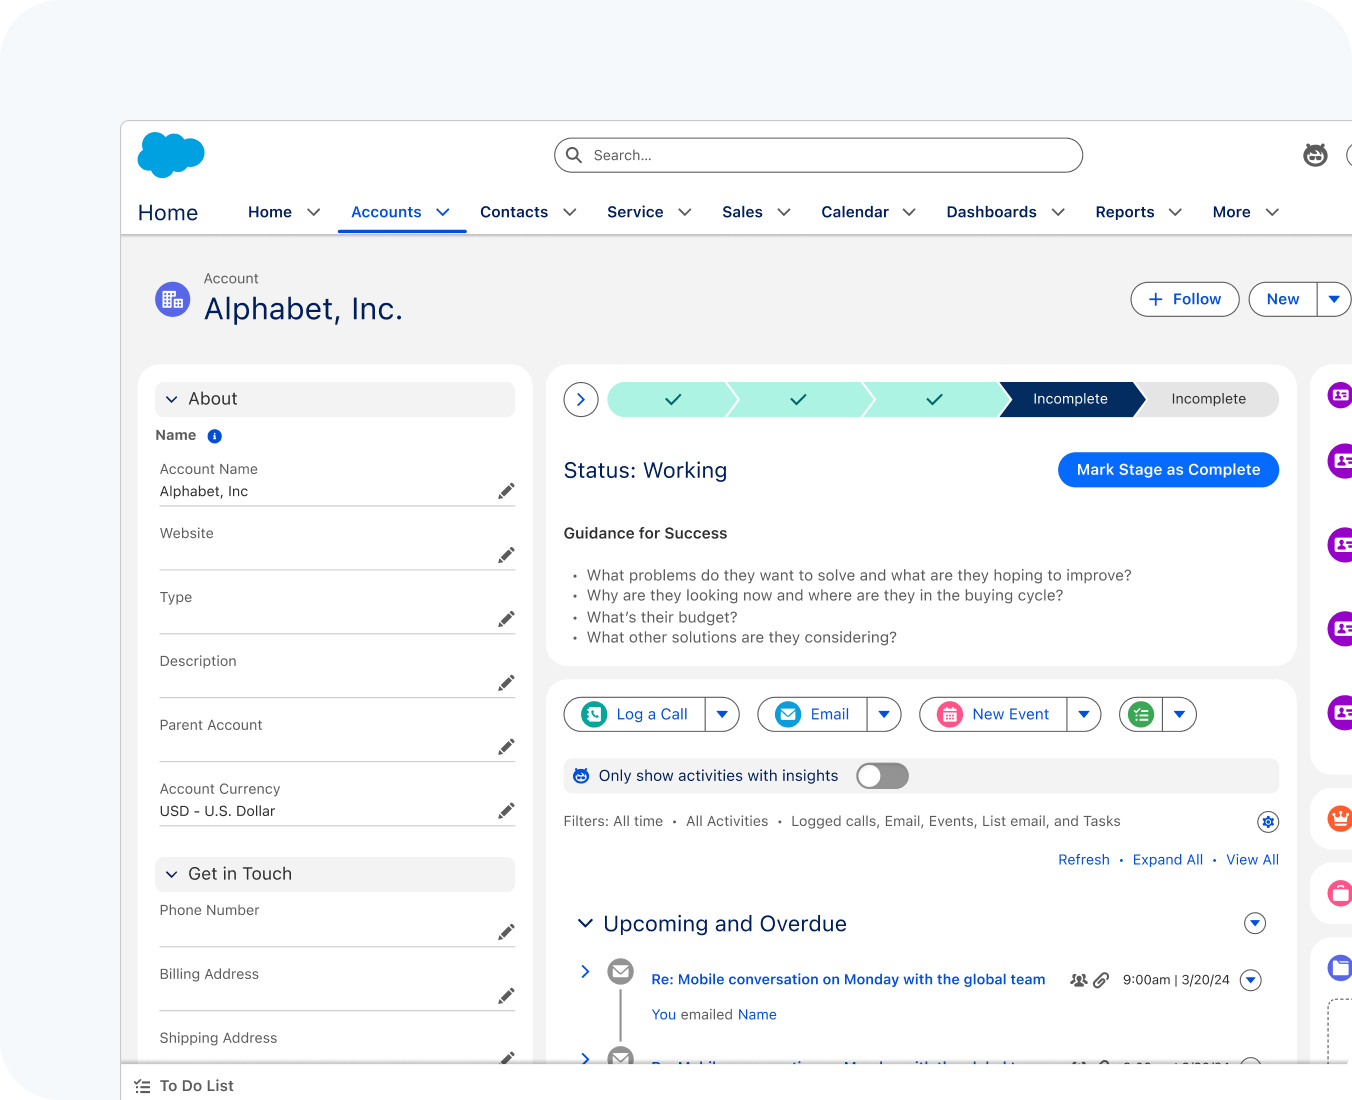Click the orange crown icon in right sidebar
The image size is (1352, 1100).
1339,818
